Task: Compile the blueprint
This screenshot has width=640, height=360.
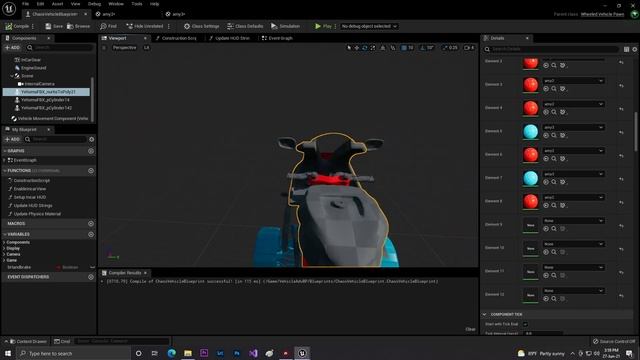Action: click(17, 26)
